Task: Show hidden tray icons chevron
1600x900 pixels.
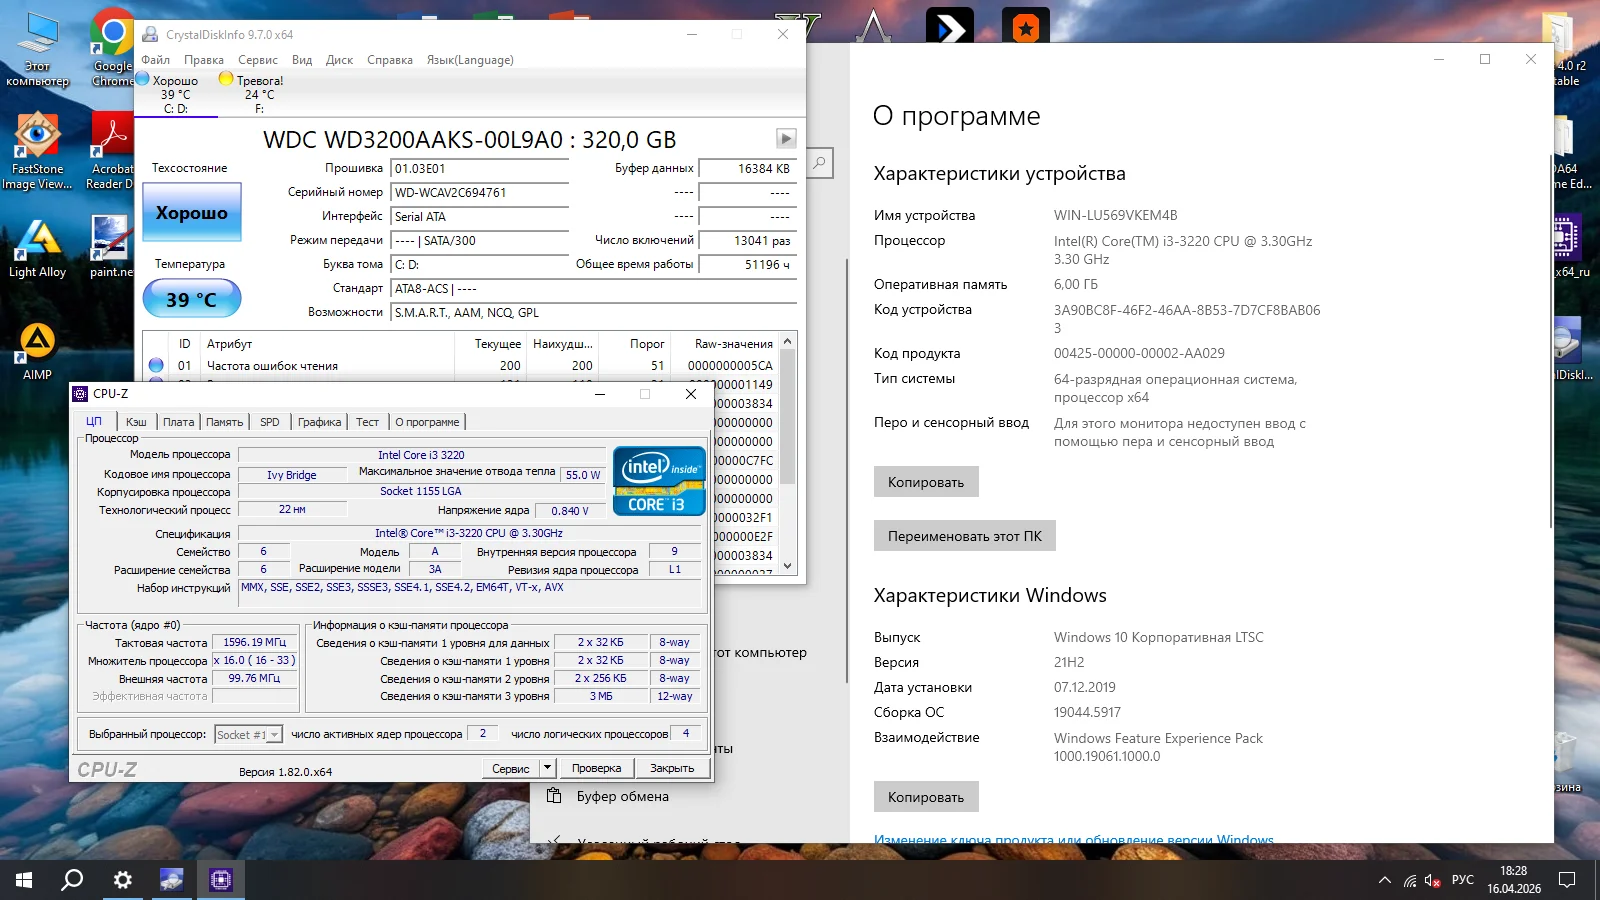Action: 1384,881
